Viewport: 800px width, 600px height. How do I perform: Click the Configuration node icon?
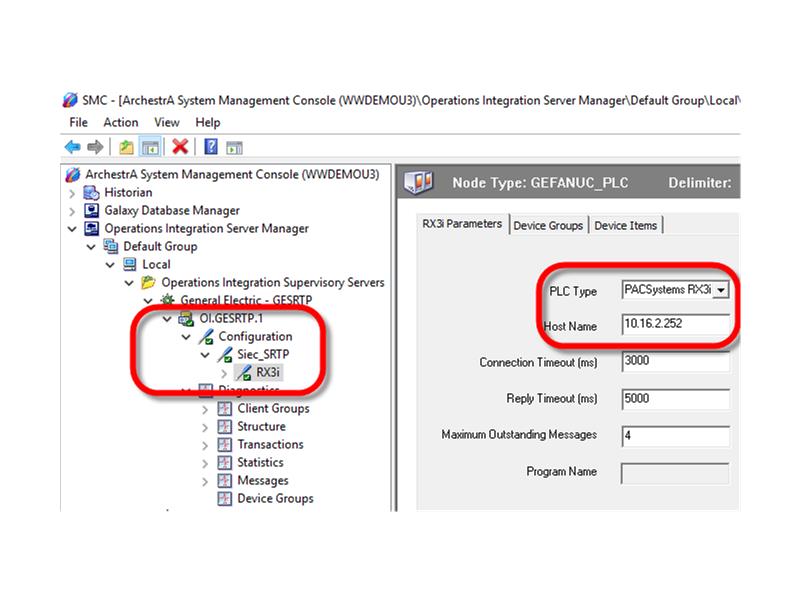pyautogui.click(x=206, y=337)
